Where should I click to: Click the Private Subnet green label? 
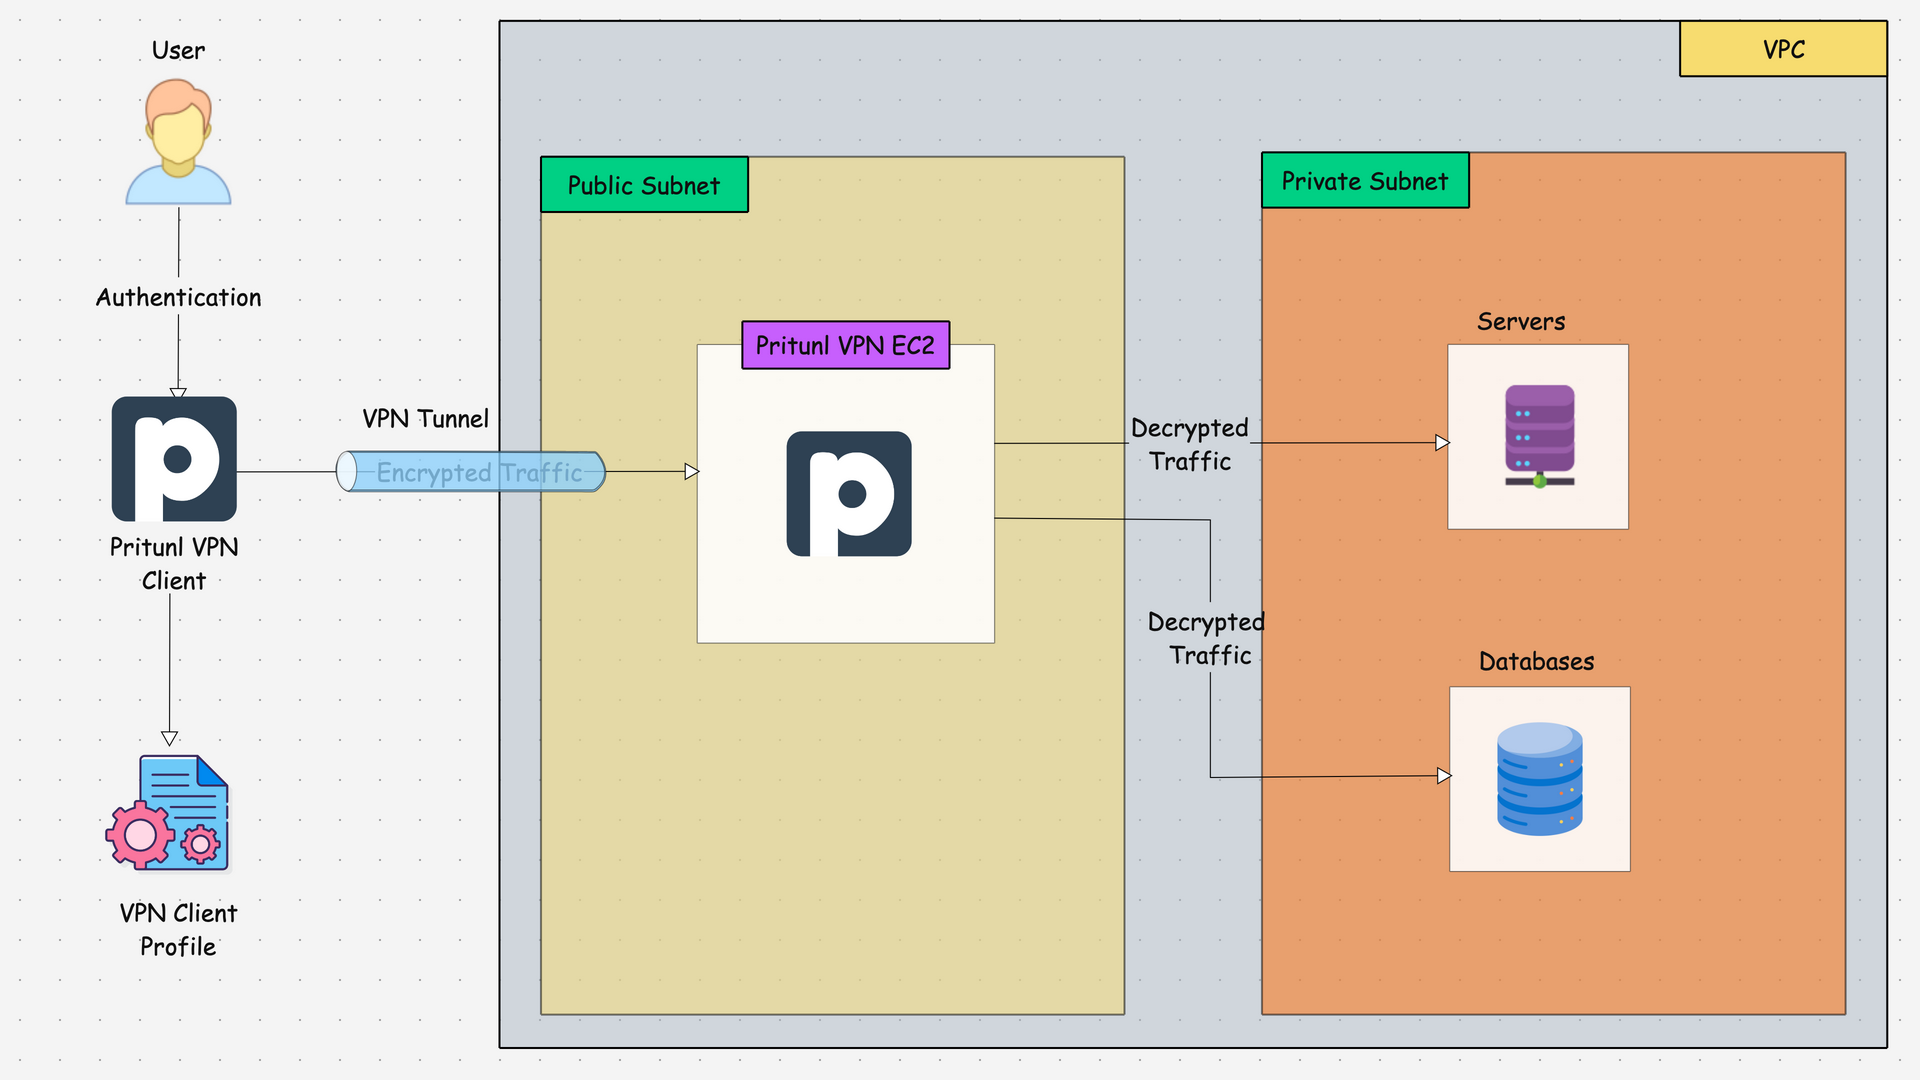[1365, 181]
